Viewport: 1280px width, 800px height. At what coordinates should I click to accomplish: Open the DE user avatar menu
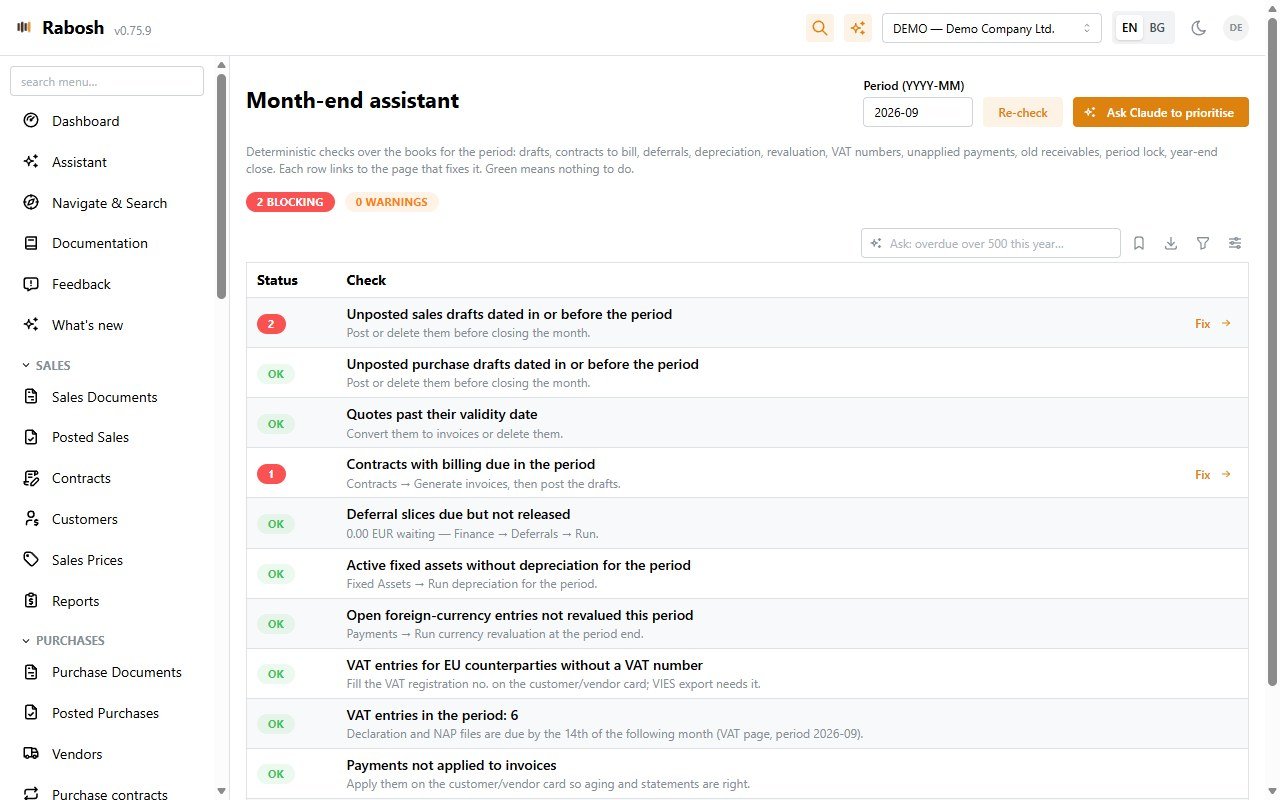pos(1236,28)
